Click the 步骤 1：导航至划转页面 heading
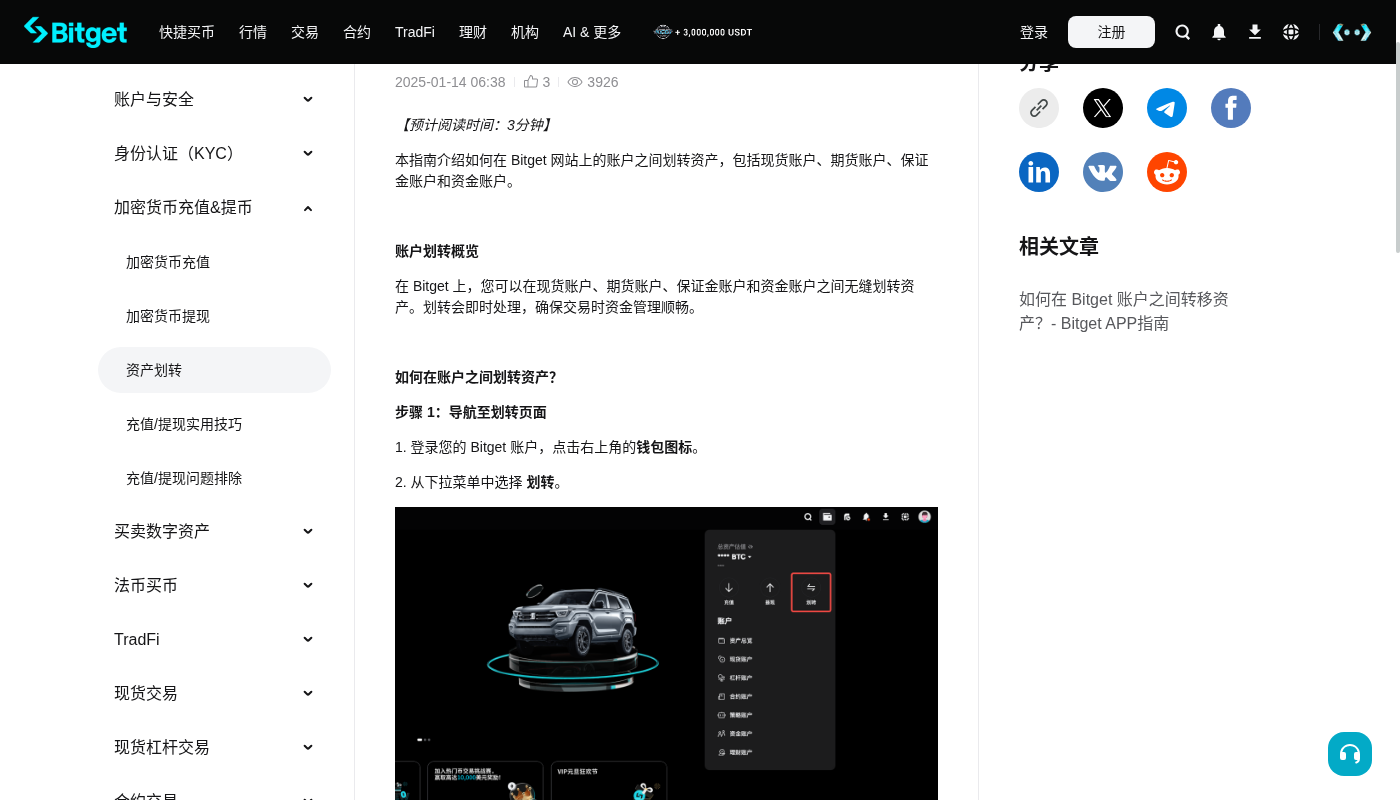The image size is (1400, 800). (x=471, y=412)
